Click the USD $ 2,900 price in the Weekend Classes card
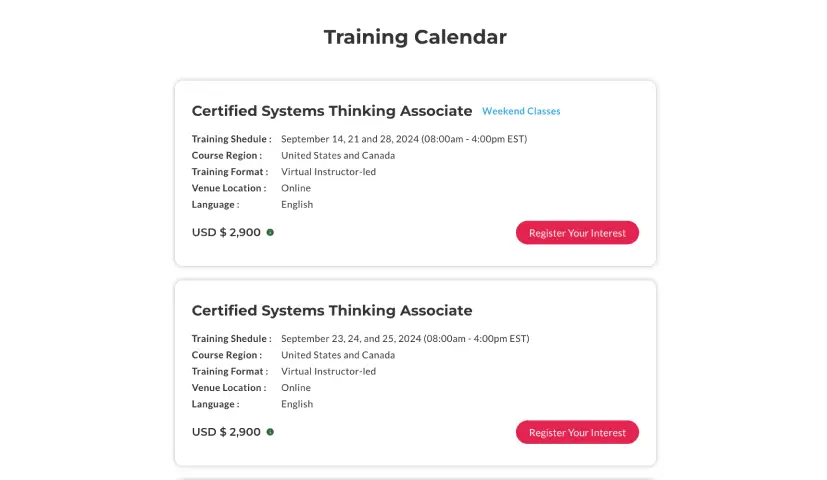Image resolution: width=827 pixels, height=480 pixels. coord(226,232)
